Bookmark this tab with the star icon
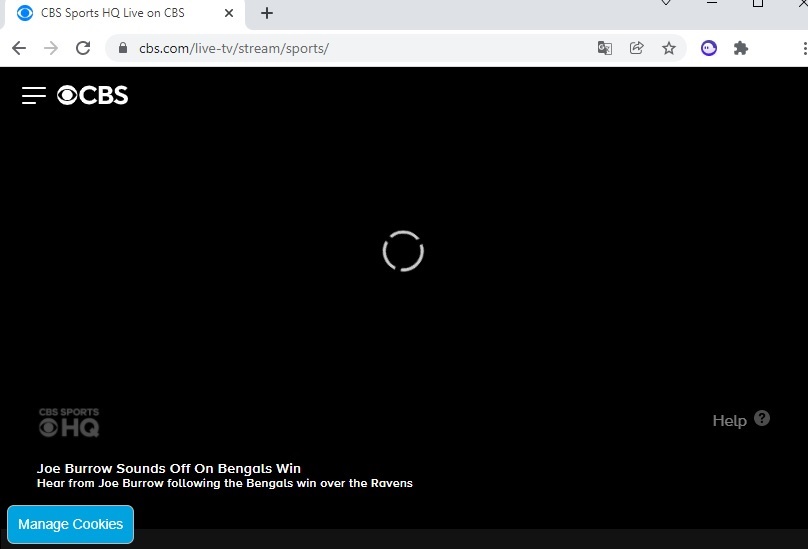 669,48
